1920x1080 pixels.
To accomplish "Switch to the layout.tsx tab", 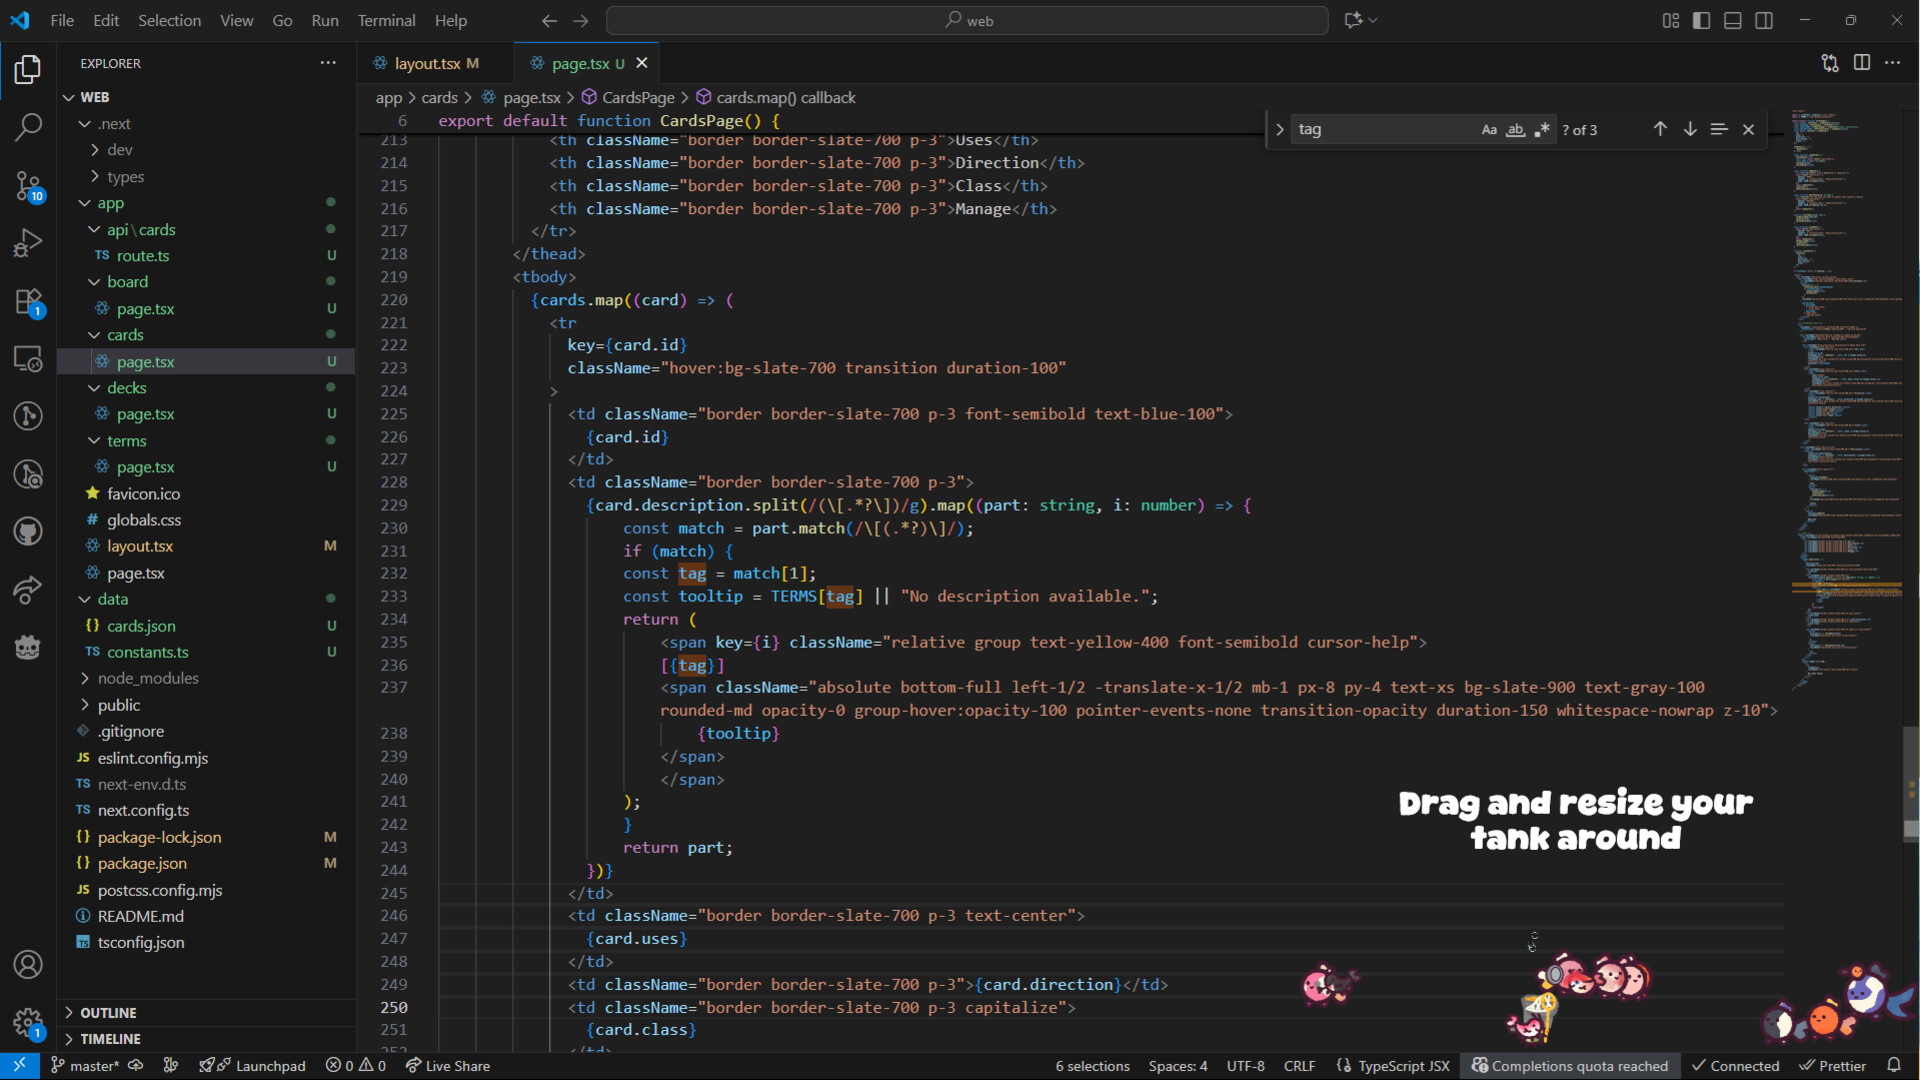I will [432, 62].
